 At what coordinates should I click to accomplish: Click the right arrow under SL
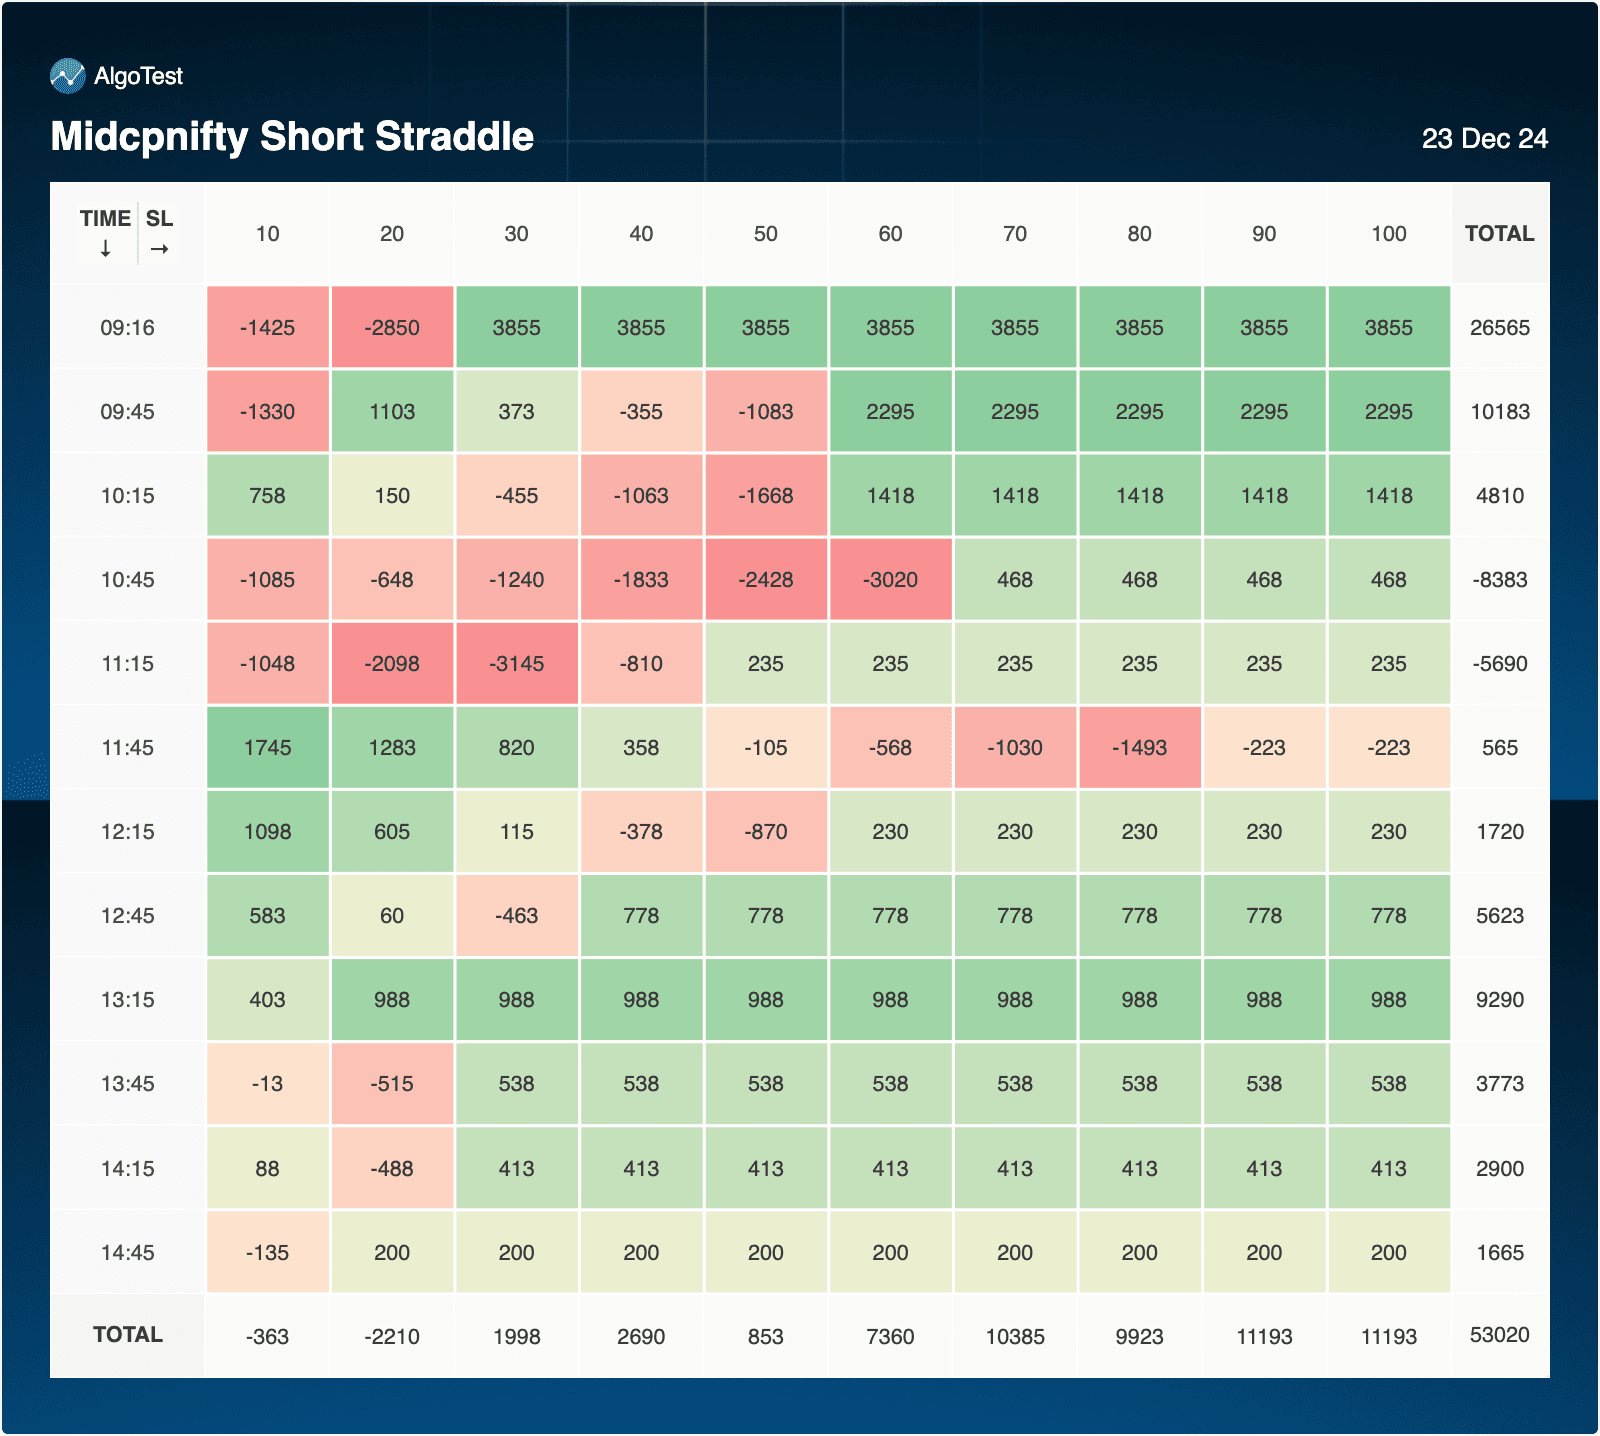(x=159, y=249)
